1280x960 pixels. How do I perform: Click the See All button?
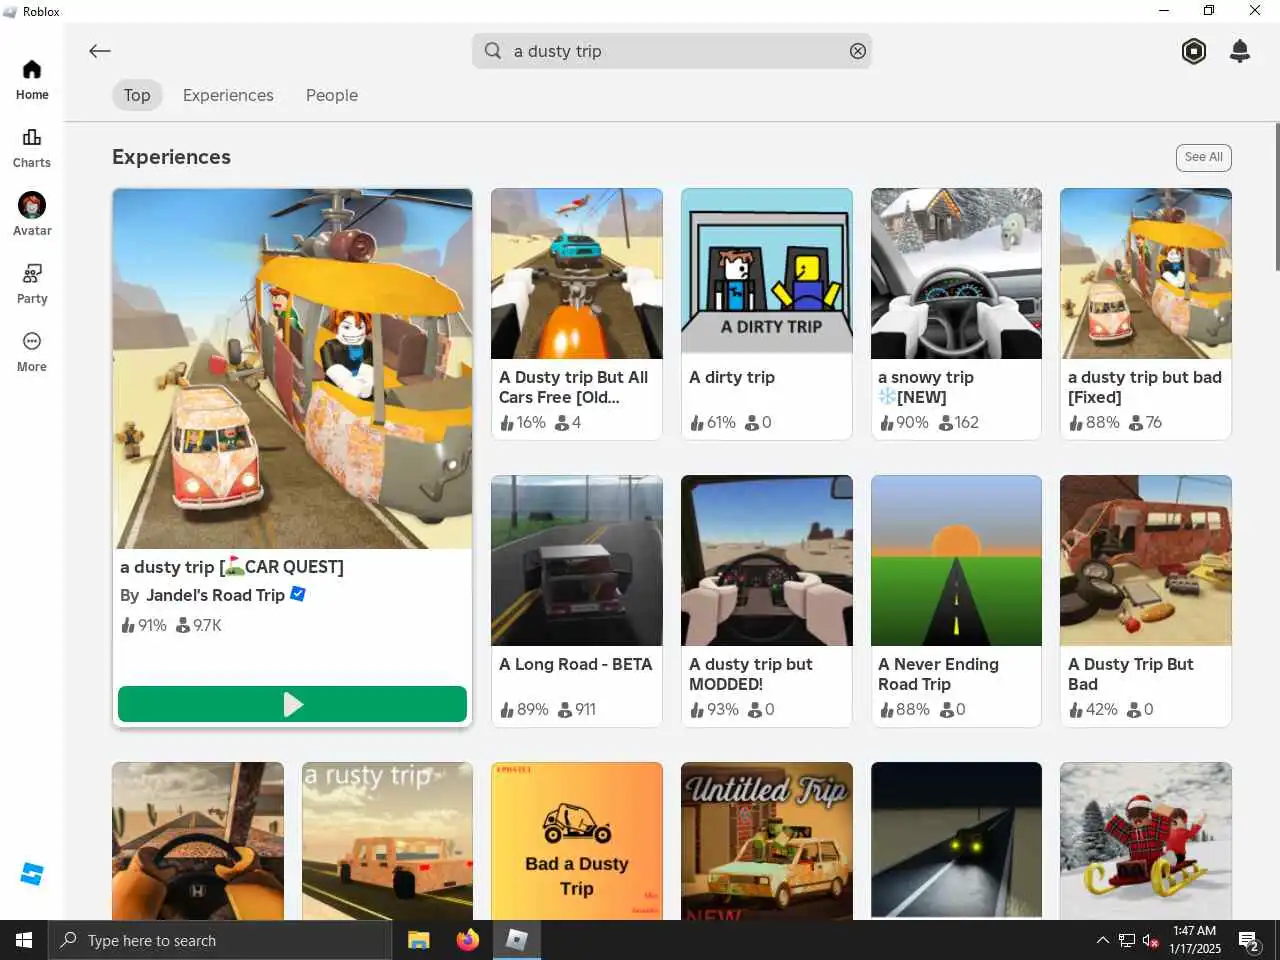pyautogui.click(x=1203, y=157)
